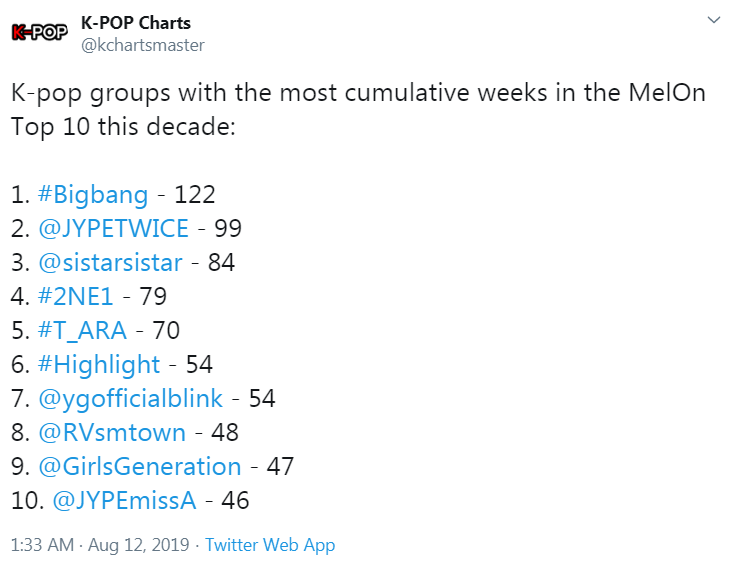Open the tweet options chevron menu
The image size is (736, 567).
point(713,21)
